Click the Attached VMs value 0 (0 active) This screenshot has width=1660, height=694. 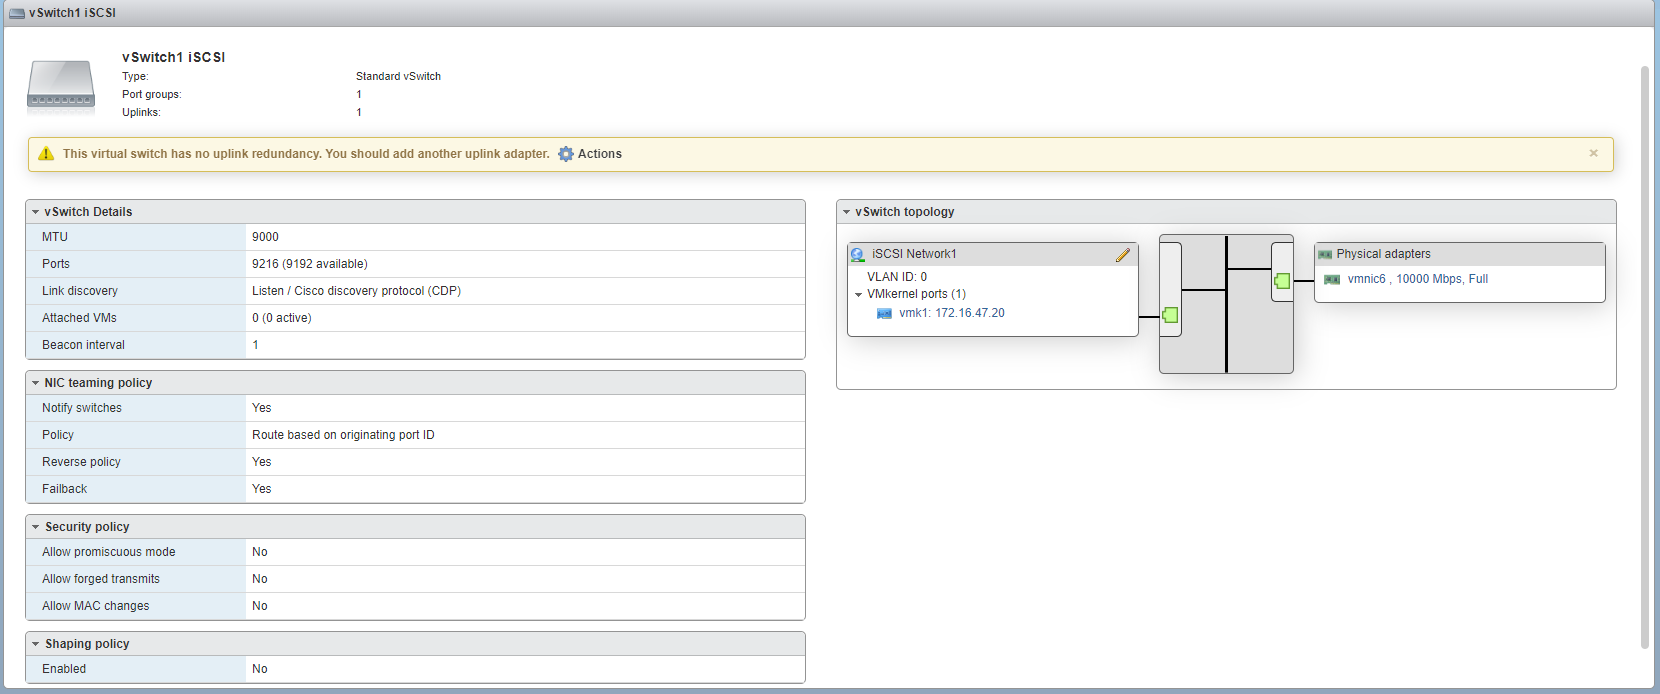pyautogui.click(x=282, y=318)
